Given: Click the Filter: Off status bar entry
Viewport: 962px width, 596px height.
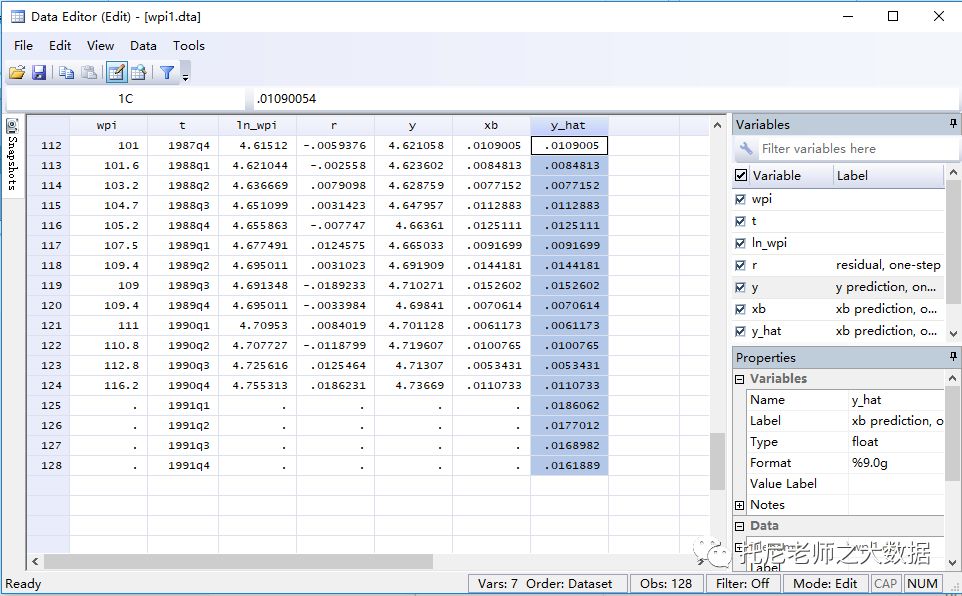Looking at the screenshot, I should (x=742, y=584).
